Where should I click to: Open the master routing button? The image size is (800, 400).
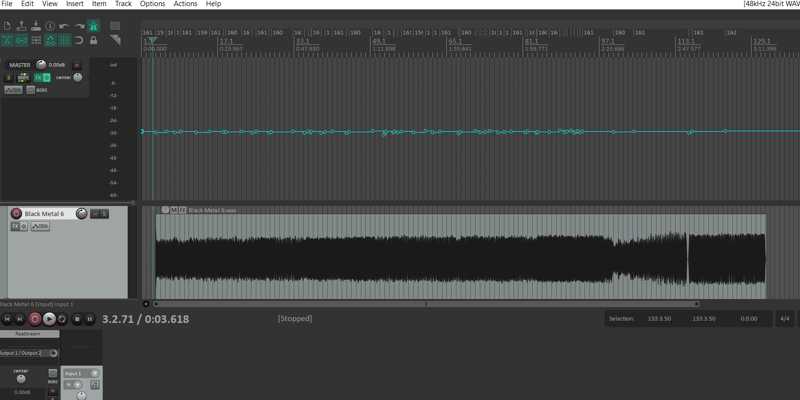pos(23,78)
